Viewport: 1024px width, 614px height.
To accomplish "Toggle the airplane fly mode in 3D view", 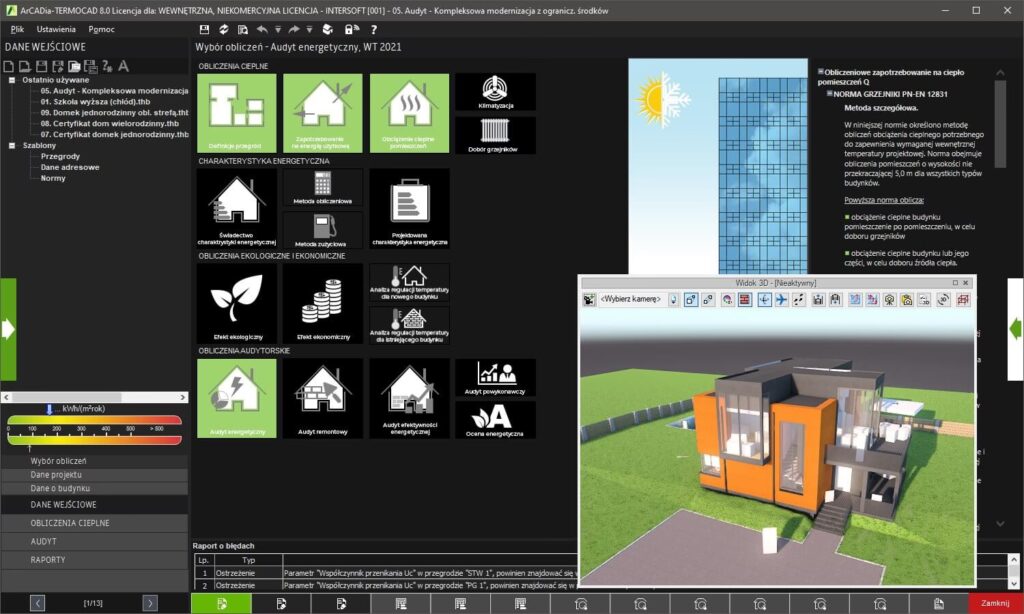I will click(x=781, y=300).
